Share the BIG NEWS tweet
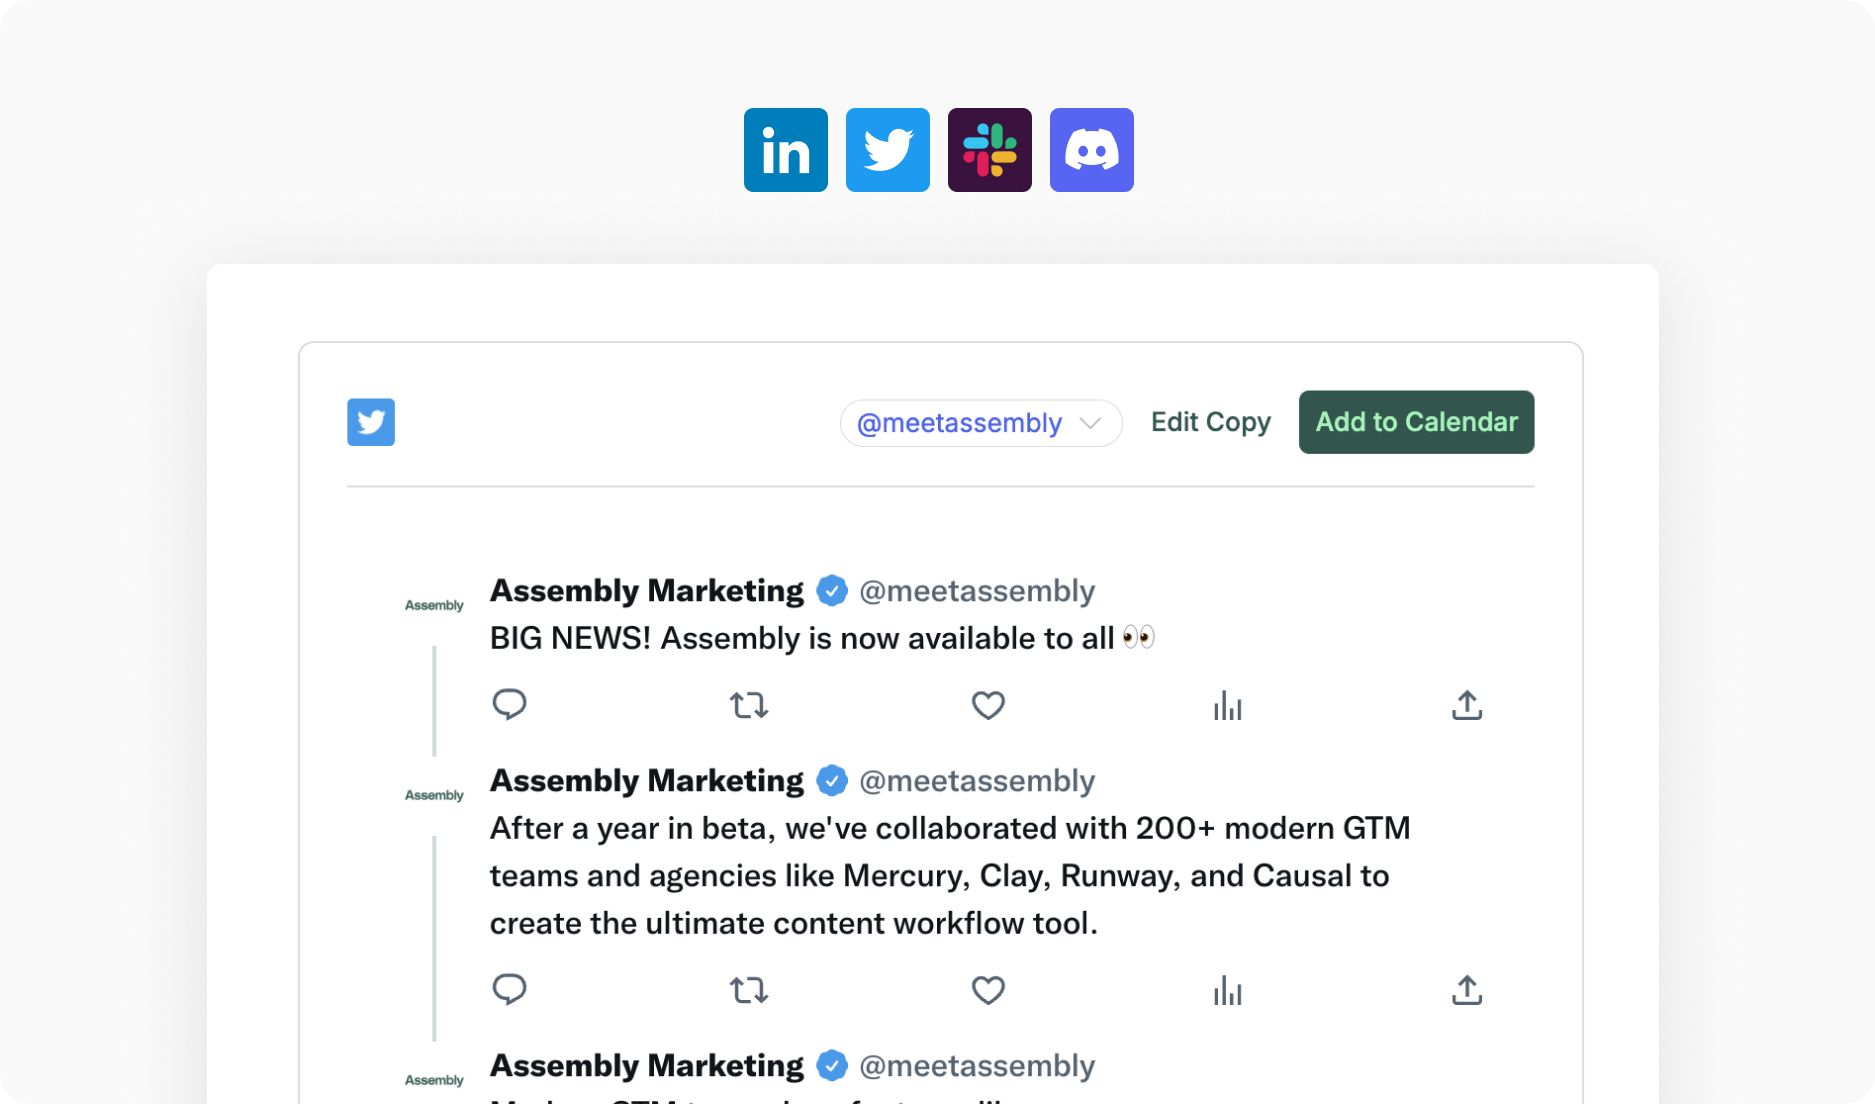The height and width of the screenshot is (1104, 1875). tap(1467, 705)
